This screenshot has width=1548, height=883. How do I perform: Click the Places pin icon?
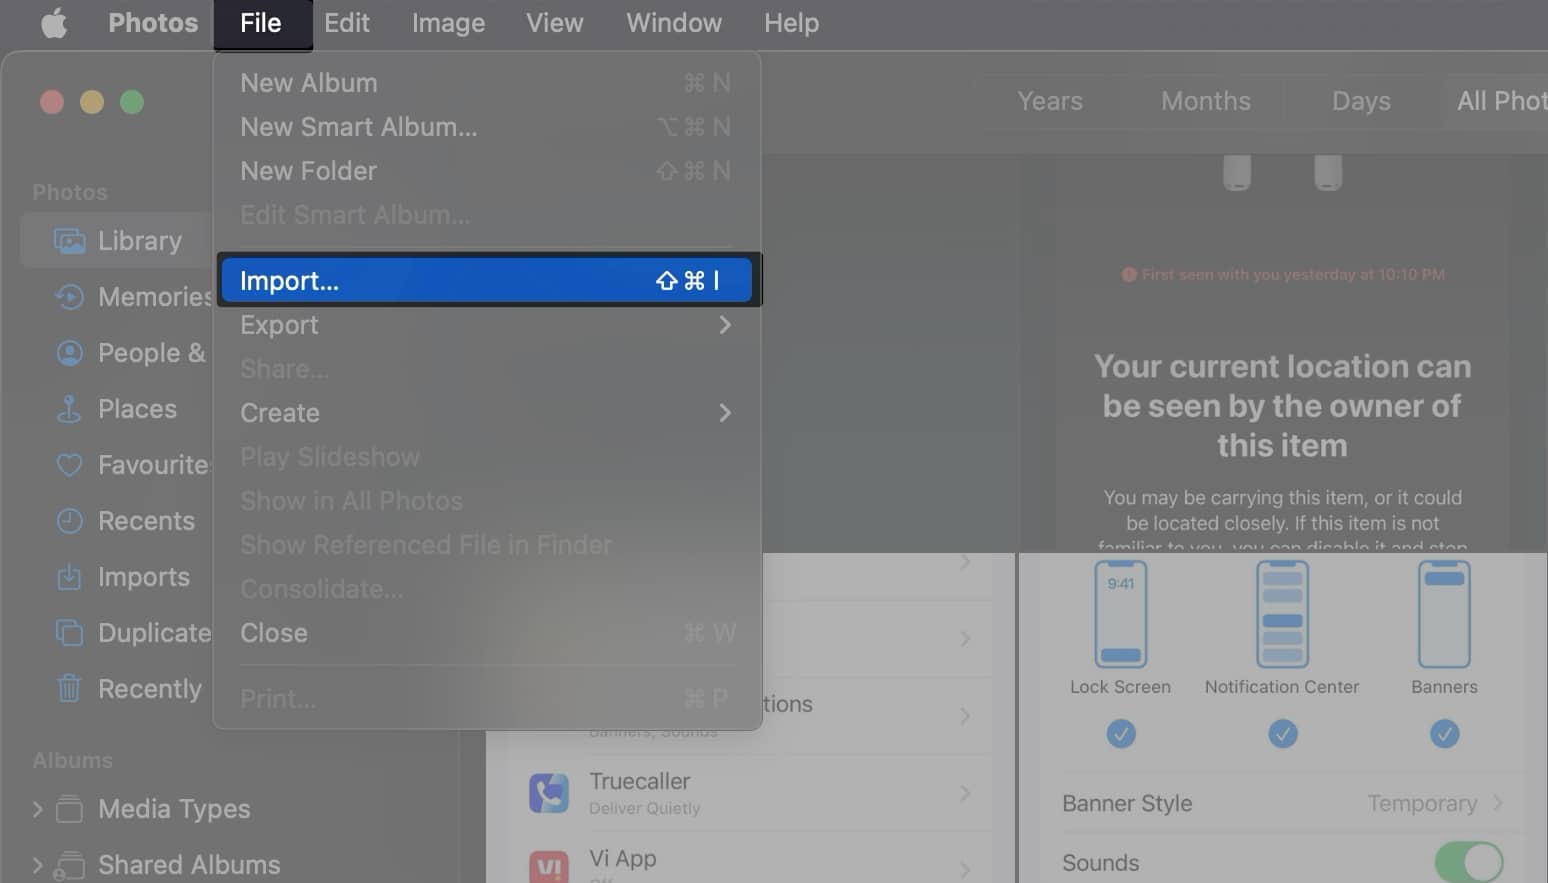[x=69, y=409]
